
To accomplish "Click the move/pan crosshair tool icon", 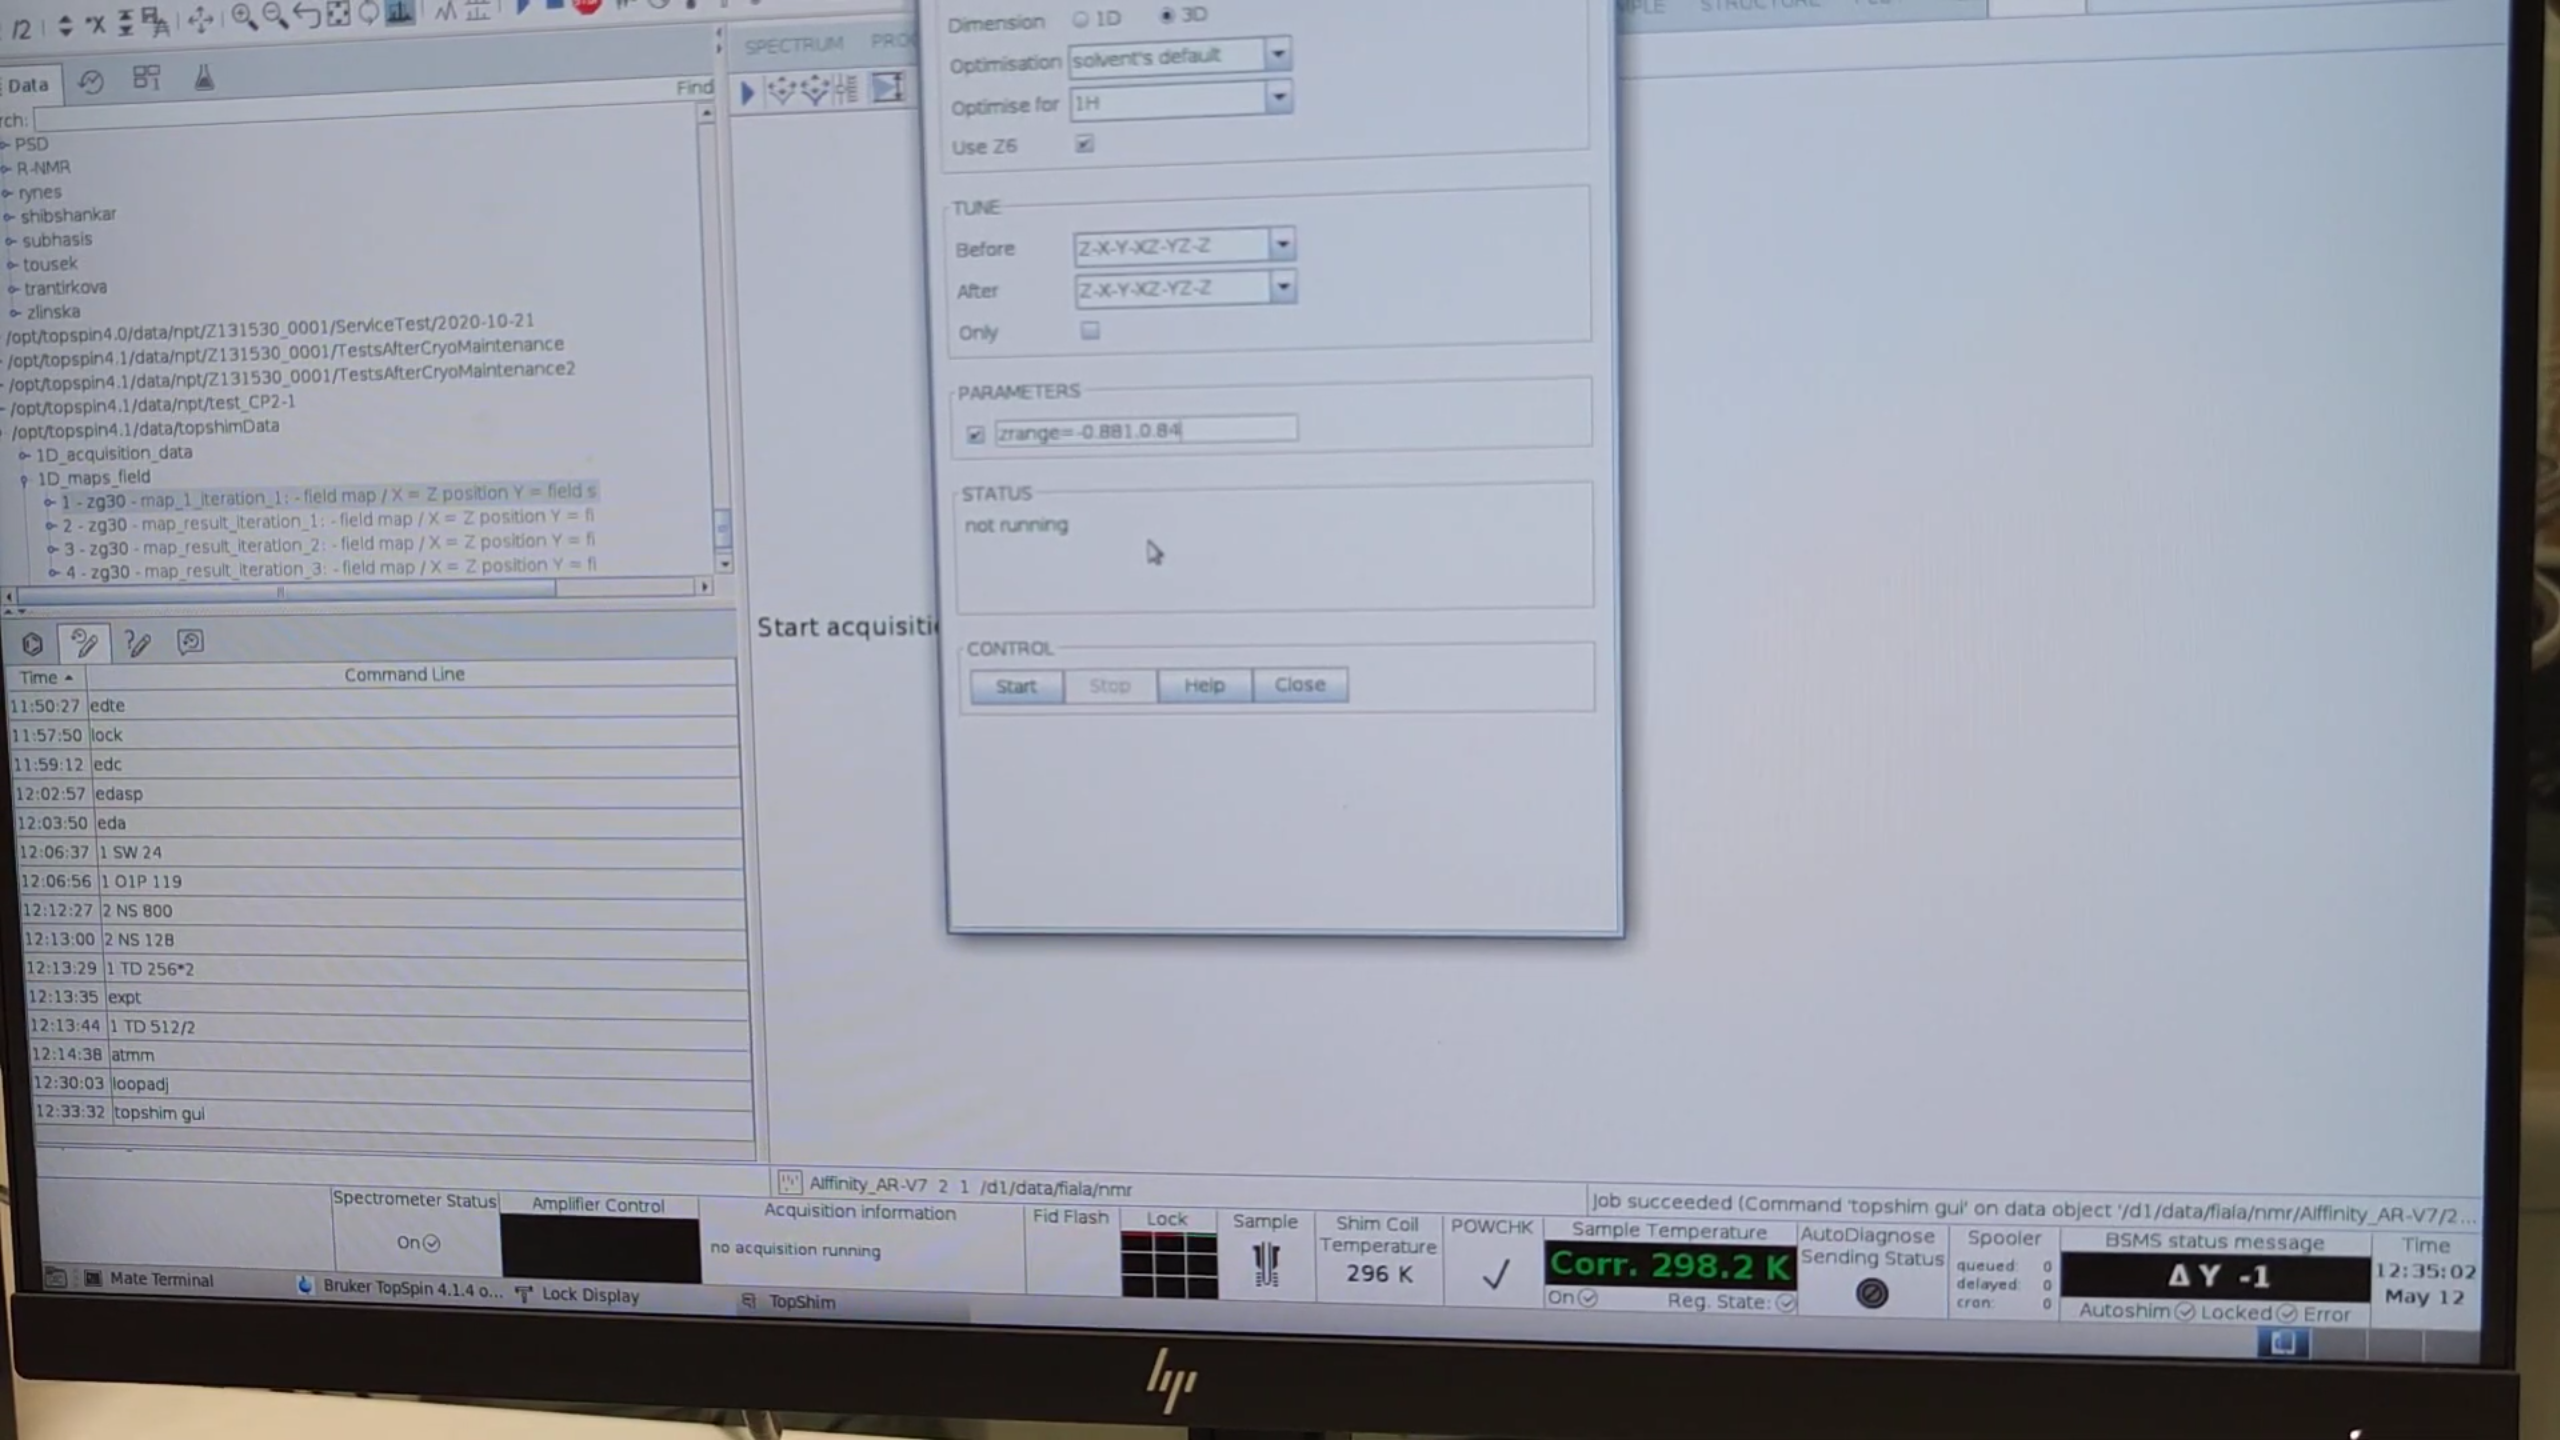I will click(x=201, y=17).
